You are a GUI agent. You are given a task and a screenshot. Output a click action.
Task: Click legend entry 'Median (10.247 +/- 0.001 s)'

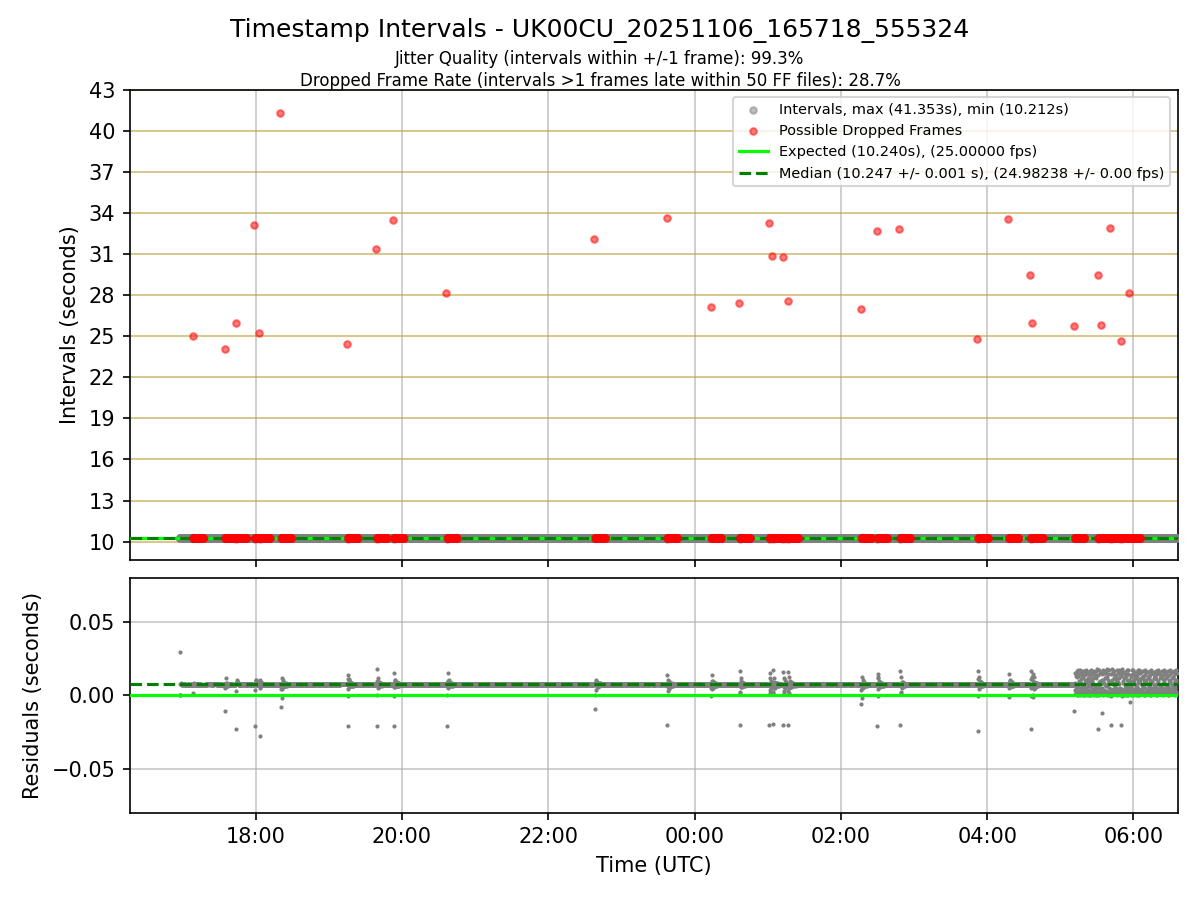[972, 173]
